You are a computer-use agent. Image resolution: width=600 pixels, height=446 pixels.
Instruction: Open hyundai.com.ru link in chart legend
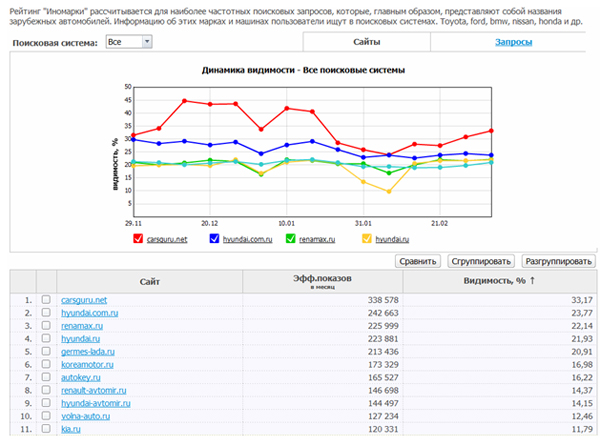pos(248,239)
